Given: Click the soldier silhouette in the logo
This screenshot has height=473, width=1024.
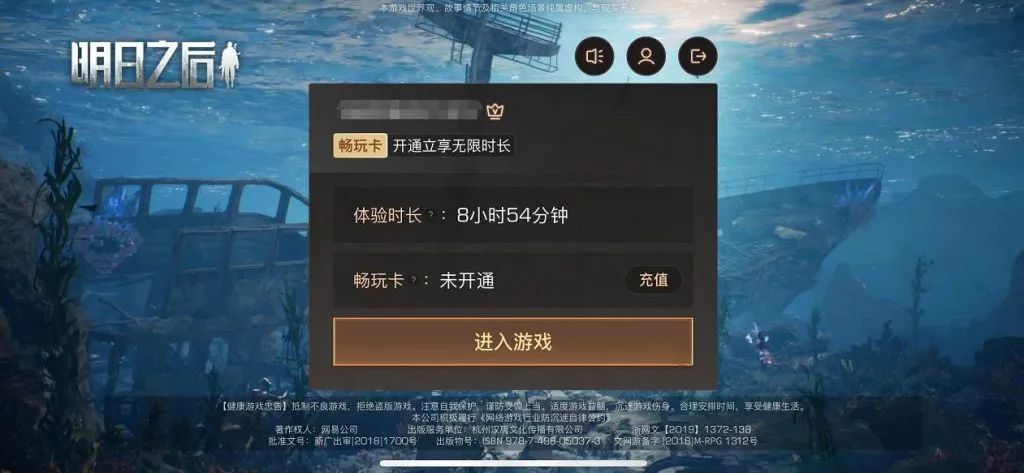Looking at the screenshot, I should [x=229, y=65].
